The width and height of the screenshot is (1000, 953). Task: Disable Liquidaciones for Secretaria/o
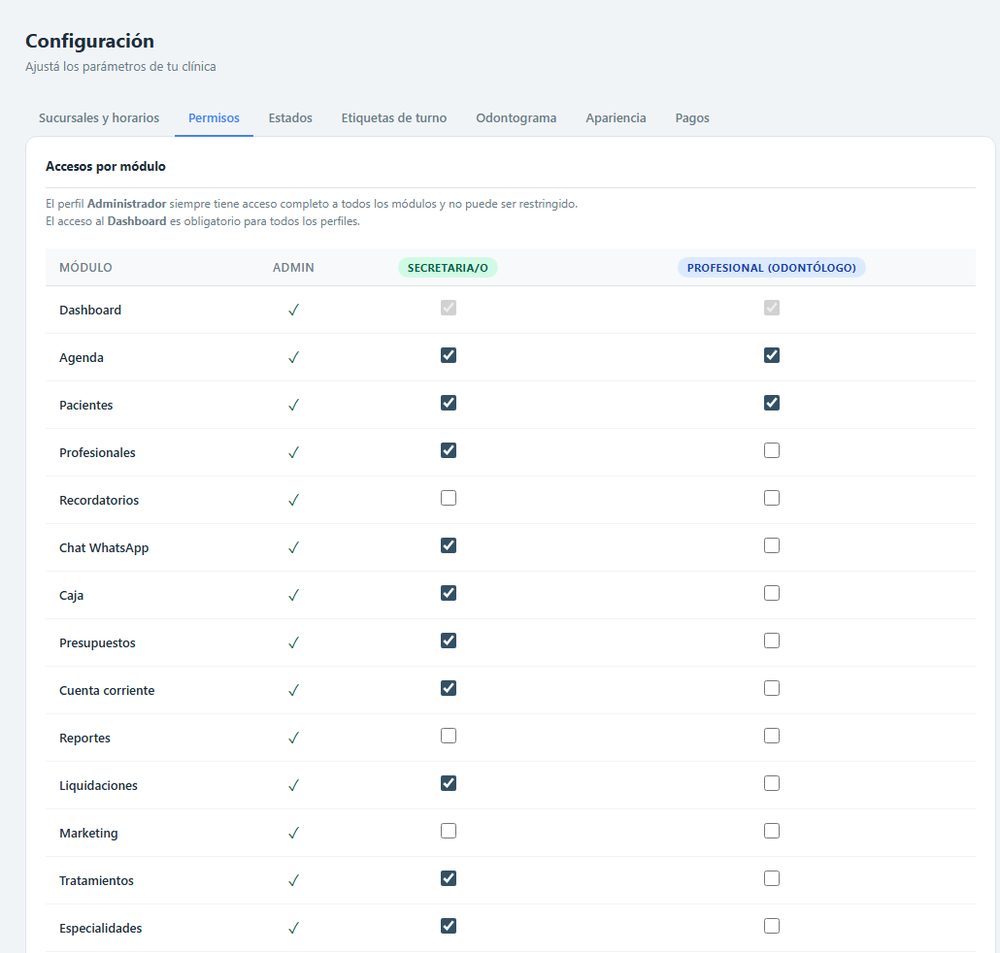pyautogui.click(x=448, y=783)
